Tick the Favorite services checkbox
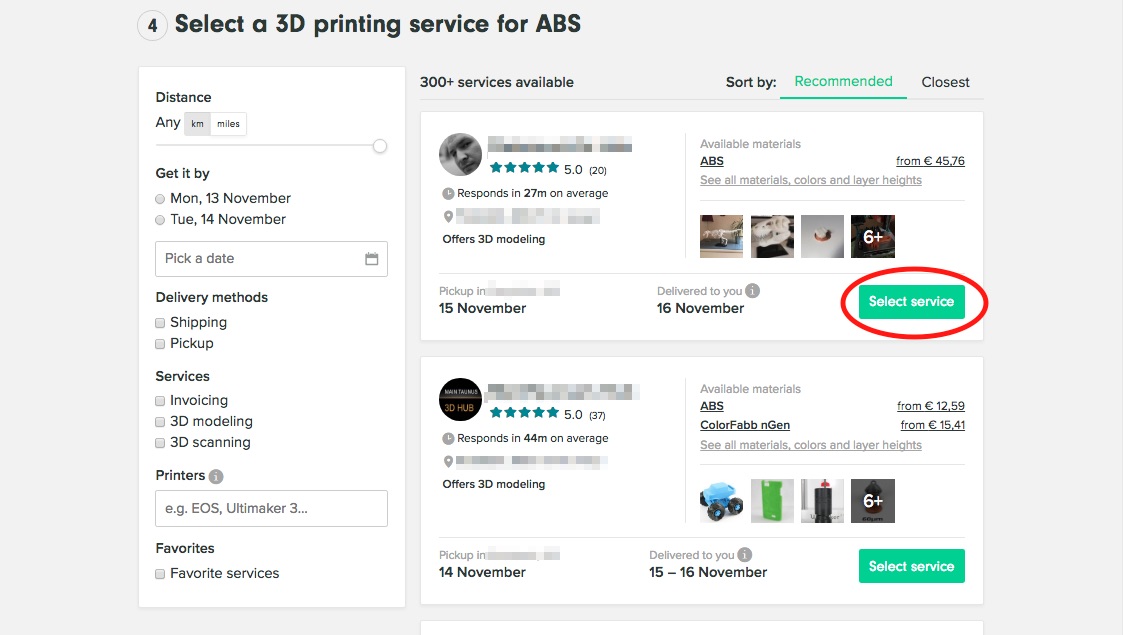The height and width of the screenshot is (635, 1123). [x=160, y=574]
